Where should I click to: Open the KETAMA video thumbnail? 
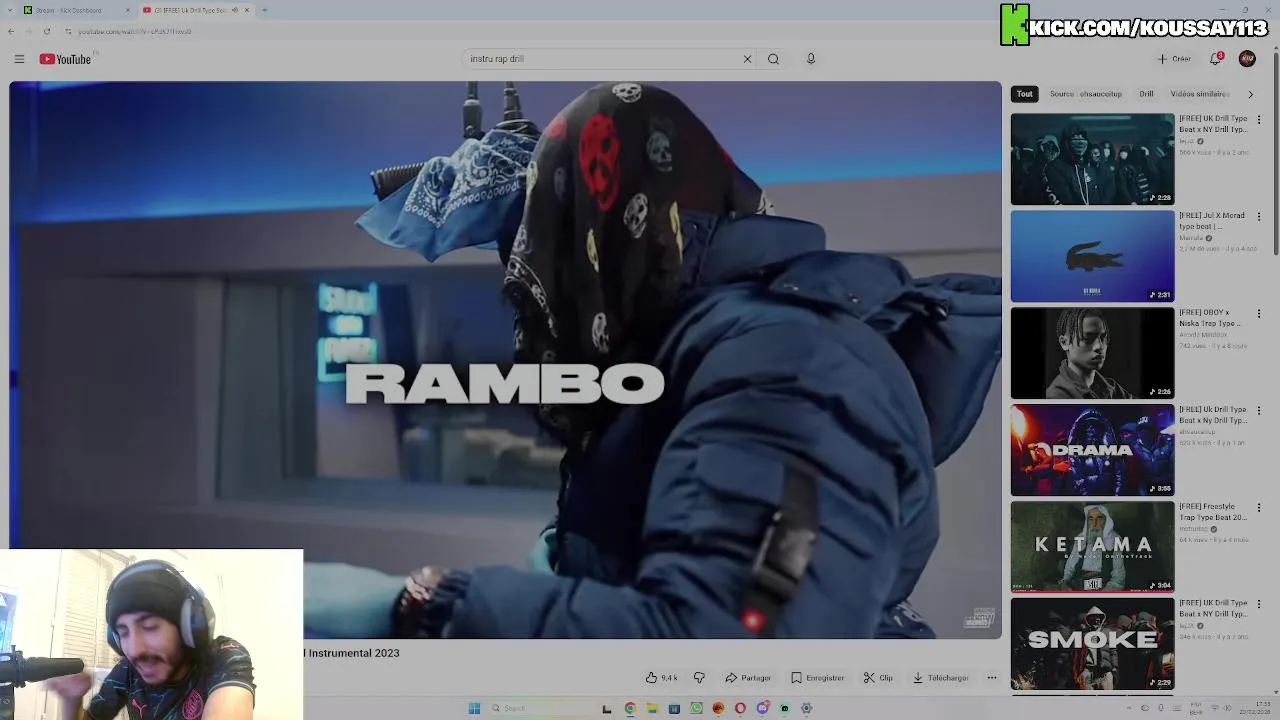[x=1092, y=547]
